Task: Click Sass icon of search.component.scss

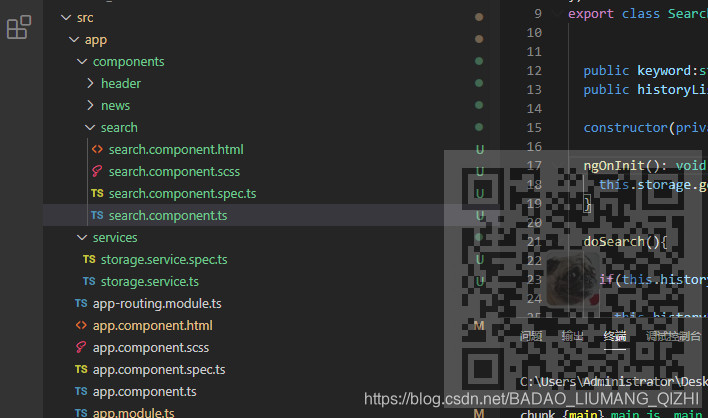Action: pos(97,171)
